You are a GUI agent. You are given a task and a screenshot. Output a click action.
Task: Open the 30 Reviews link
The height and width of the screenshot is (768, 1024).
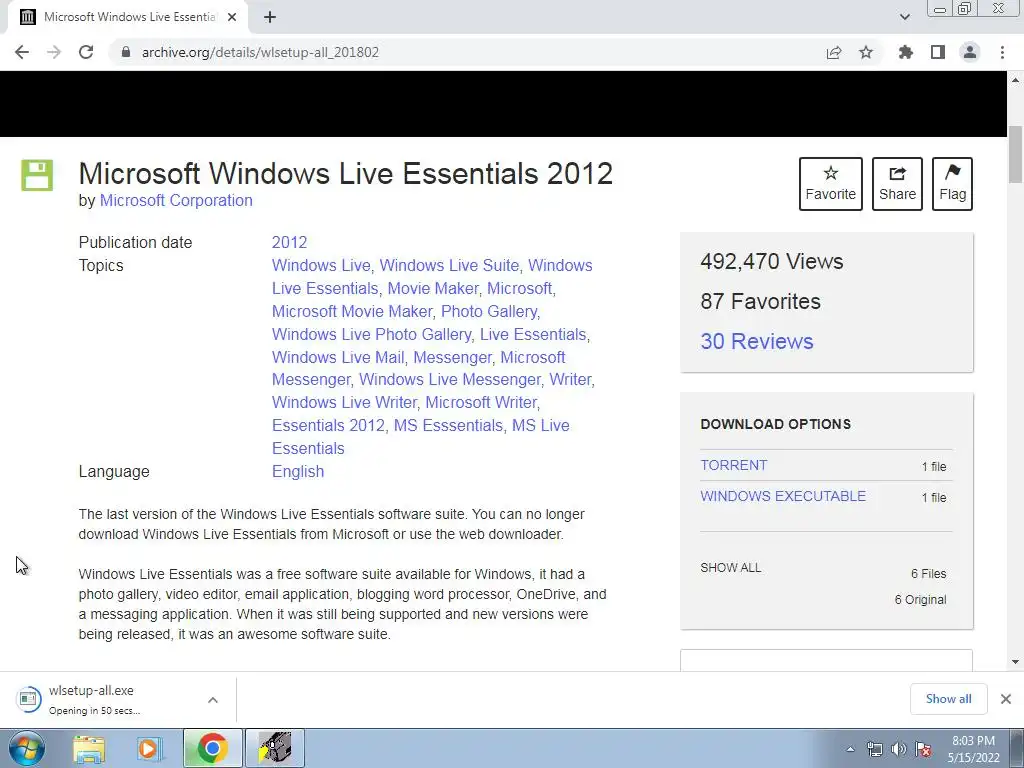click(x=757, y=341)
